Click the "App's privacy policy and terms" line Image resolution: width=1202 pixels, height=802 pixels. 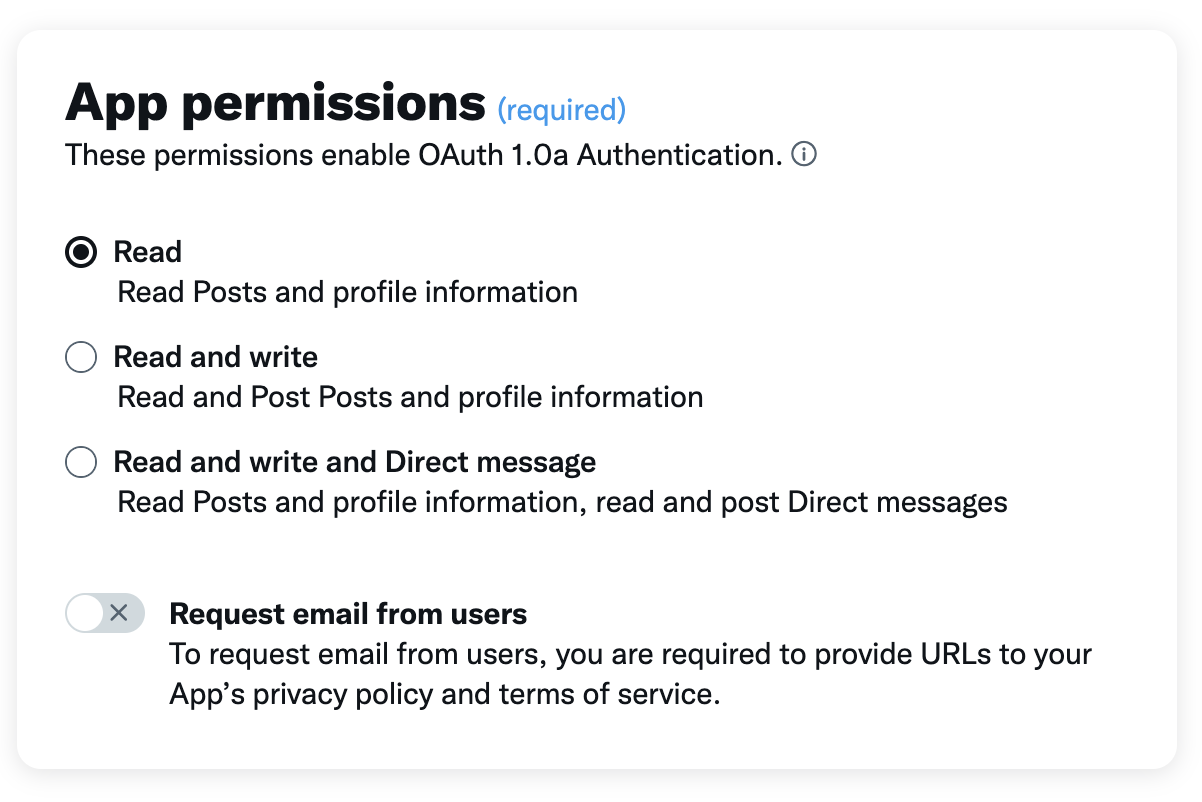444,694
